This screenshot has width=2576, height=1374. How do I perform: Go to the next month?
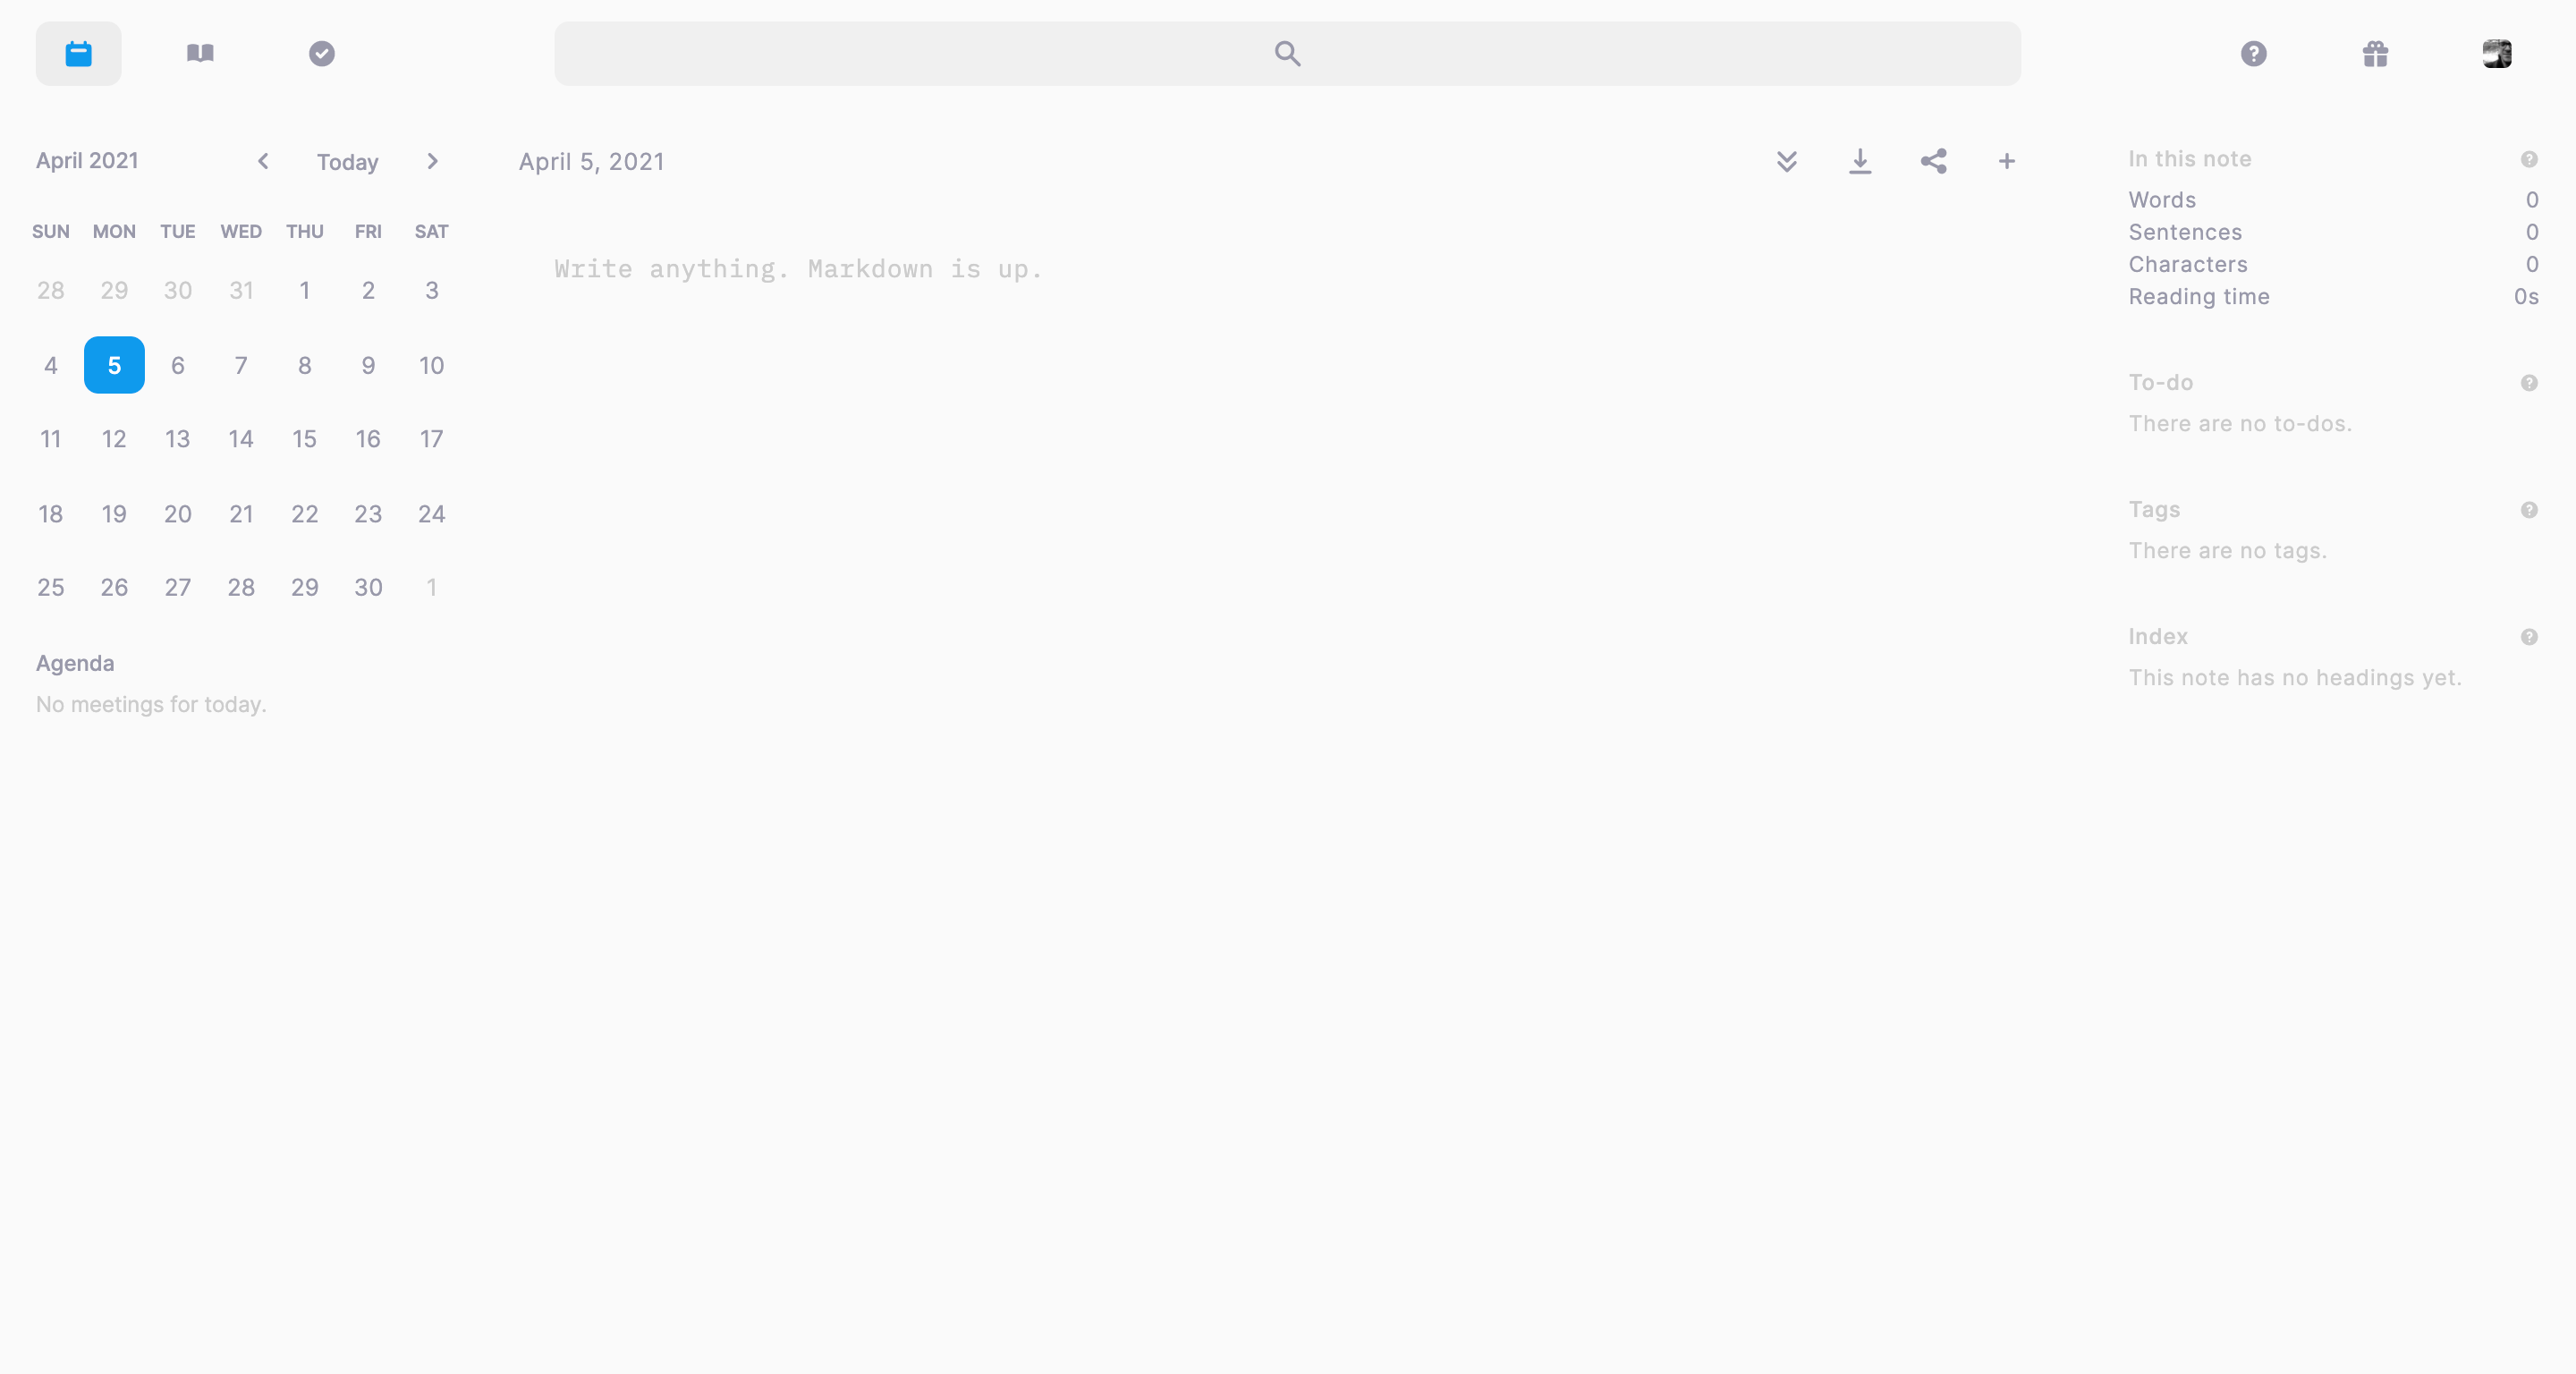432,161
